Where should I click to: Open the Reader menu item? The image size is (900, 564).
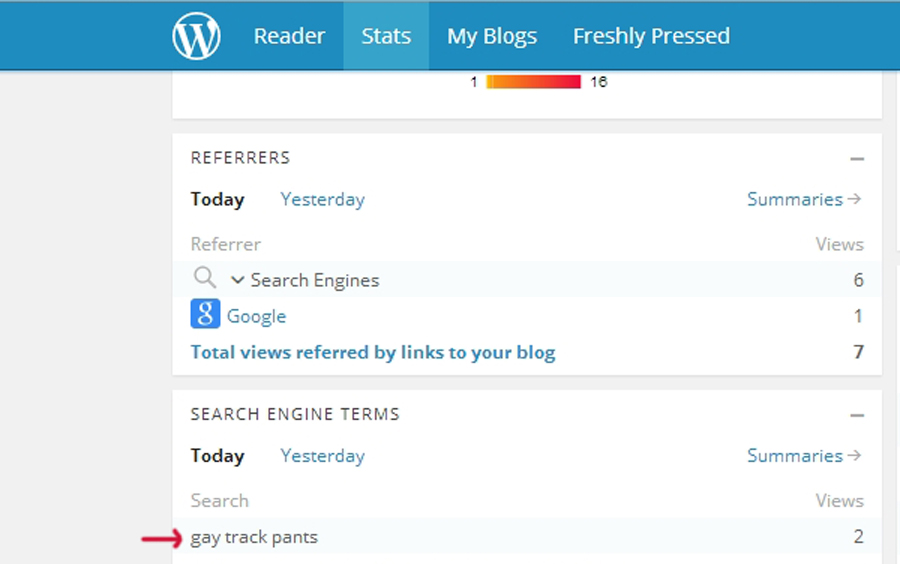(x=289, y=36)
